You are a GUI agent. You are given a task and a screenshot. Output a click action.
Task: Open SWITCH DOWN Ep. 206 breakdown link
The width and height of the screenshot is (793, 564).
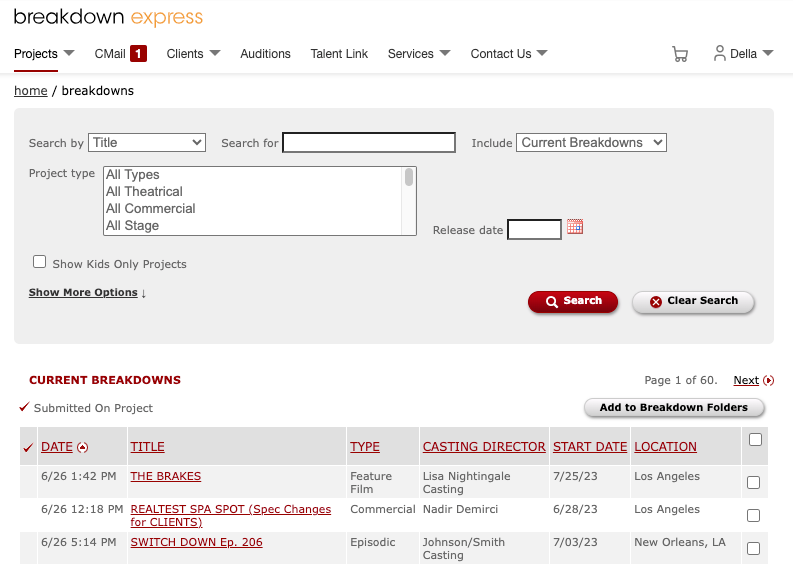196,542
